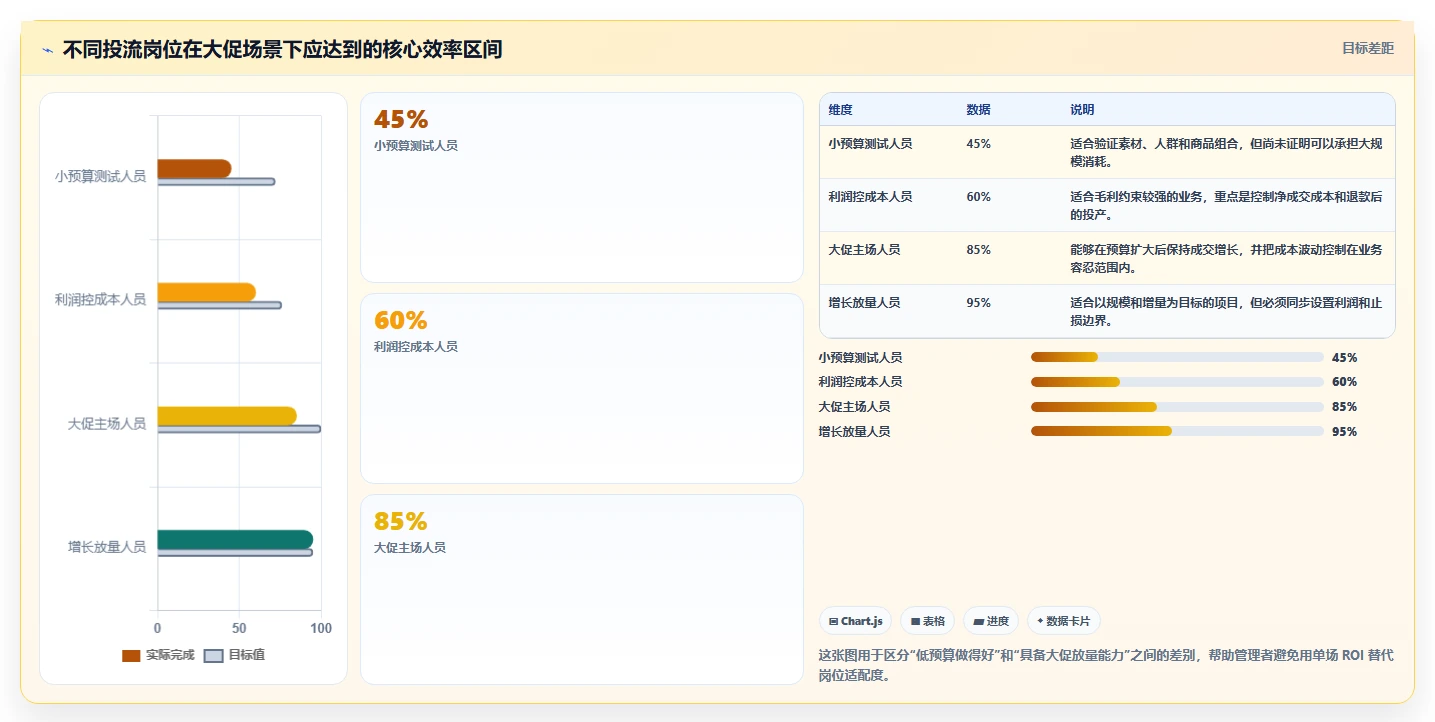Click the 大促主场人员 chart axis label
The height and width of the screenshot is (722, 1435).
point(107,424)
